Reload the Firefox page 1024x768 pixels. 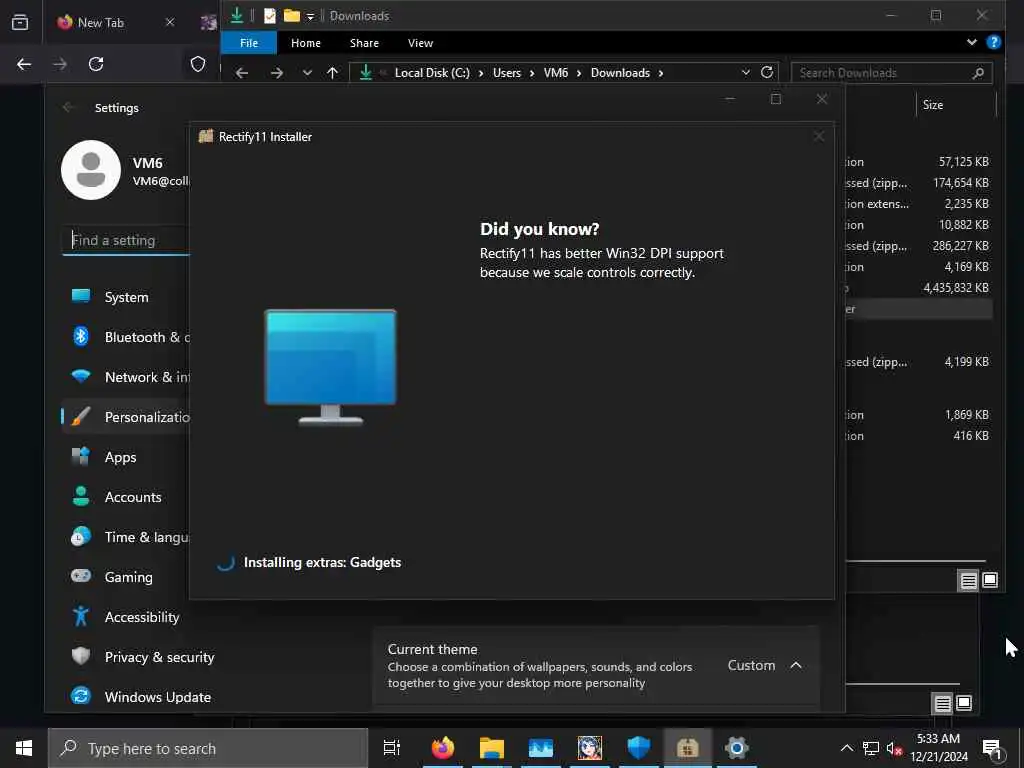point(96,64)
